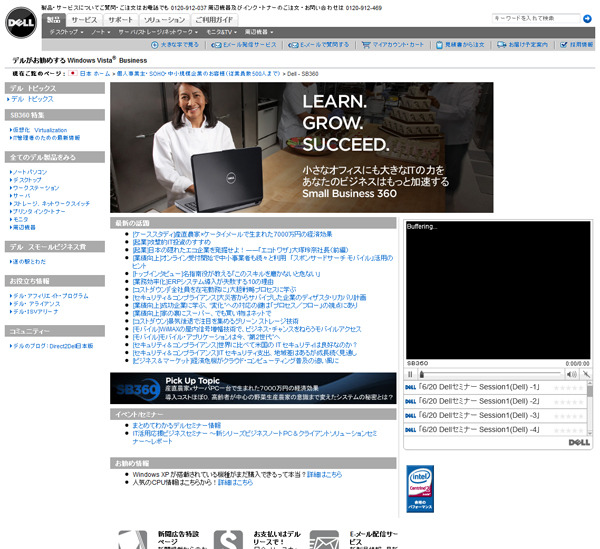The height and width of the screenshot is (549, 600).
Task: Open the Direct2Dell Japanese blog link
Action: coord(53,346)
